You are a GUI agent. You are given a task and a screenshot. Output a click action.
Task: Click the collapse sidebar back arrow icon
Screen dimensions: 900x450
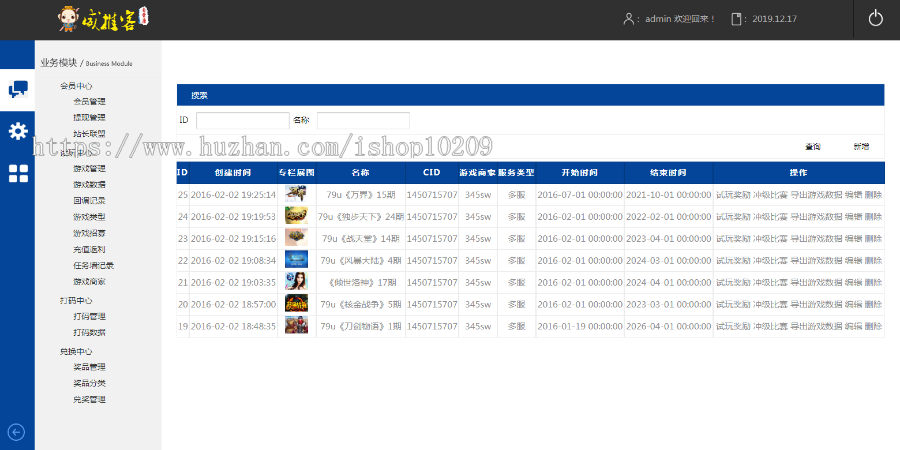pyautogui.click(x=16, y=432)
